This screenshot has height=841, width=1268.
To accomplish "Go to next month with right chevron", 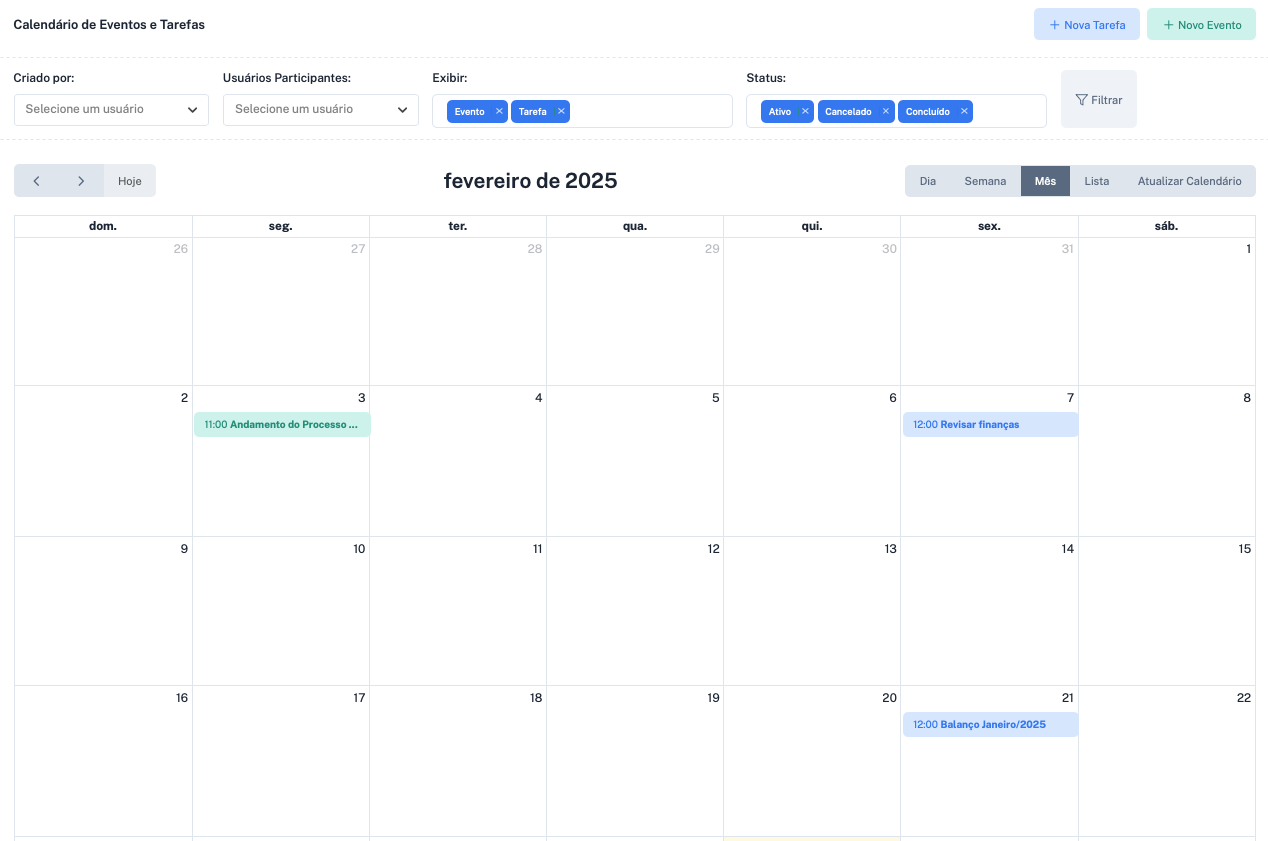I will click(81, 181).
